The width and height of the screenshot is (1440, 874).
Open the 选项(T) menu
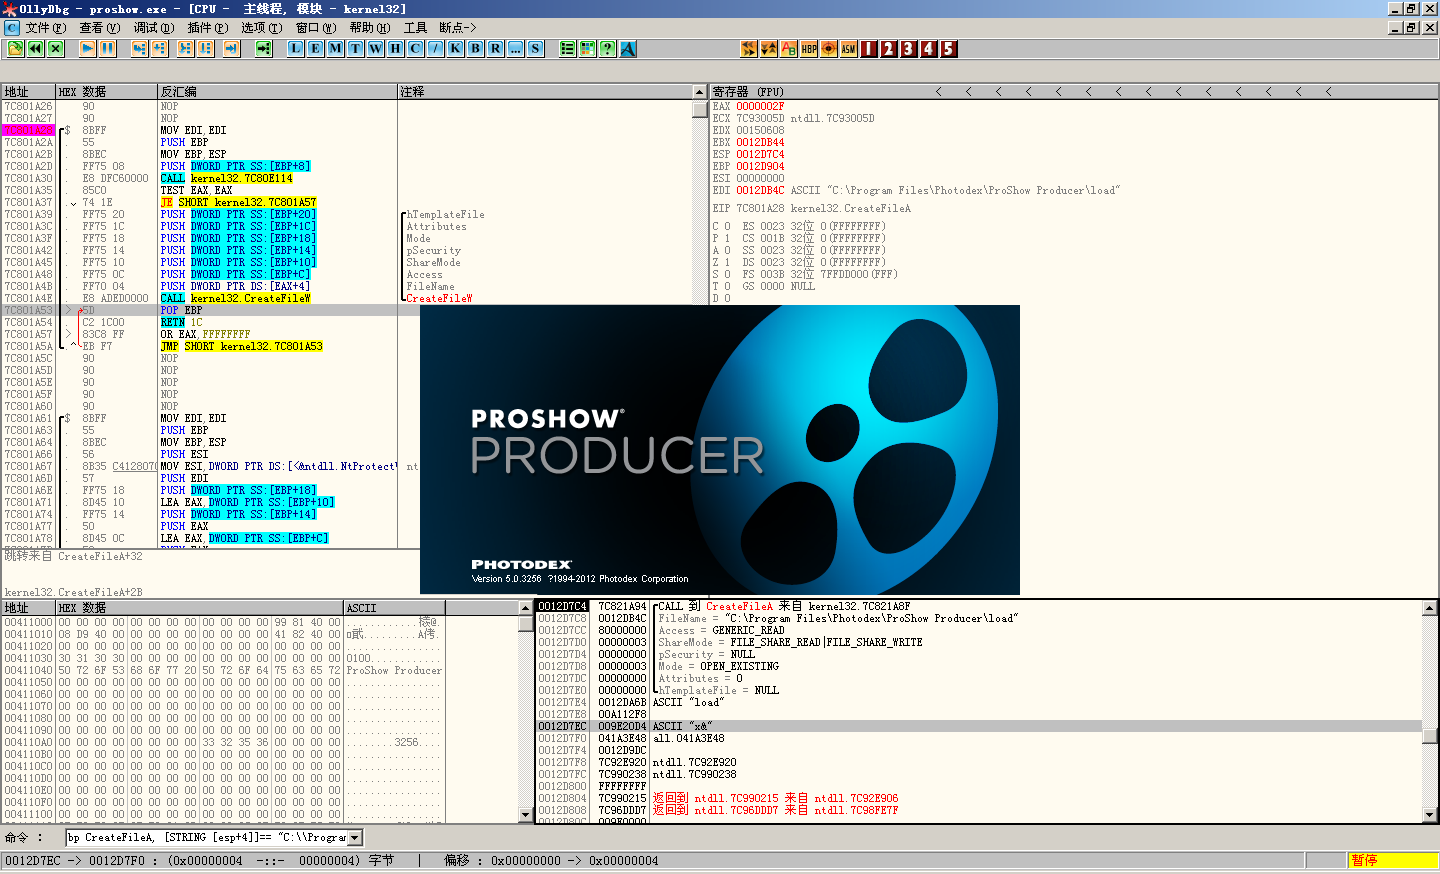coord(262,28)
